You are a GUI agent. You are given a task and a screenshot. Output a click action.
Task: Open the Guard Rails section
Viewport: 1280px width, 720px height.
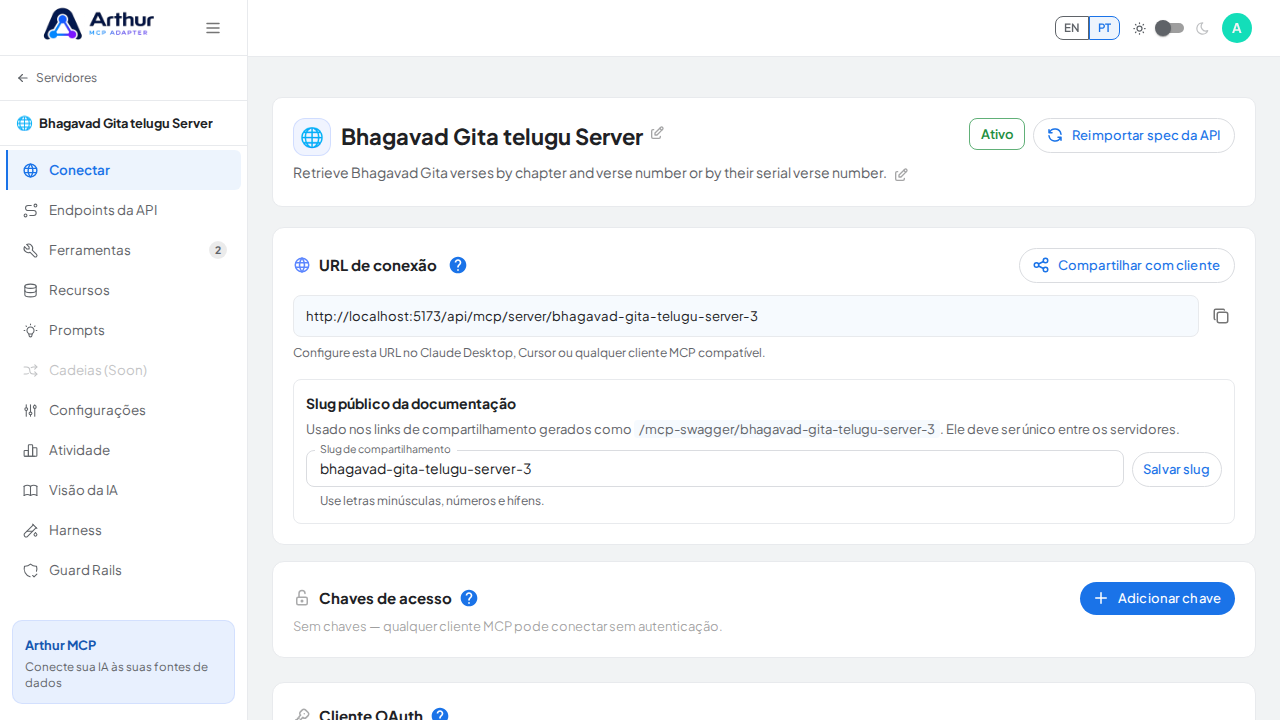pos(124,570)
